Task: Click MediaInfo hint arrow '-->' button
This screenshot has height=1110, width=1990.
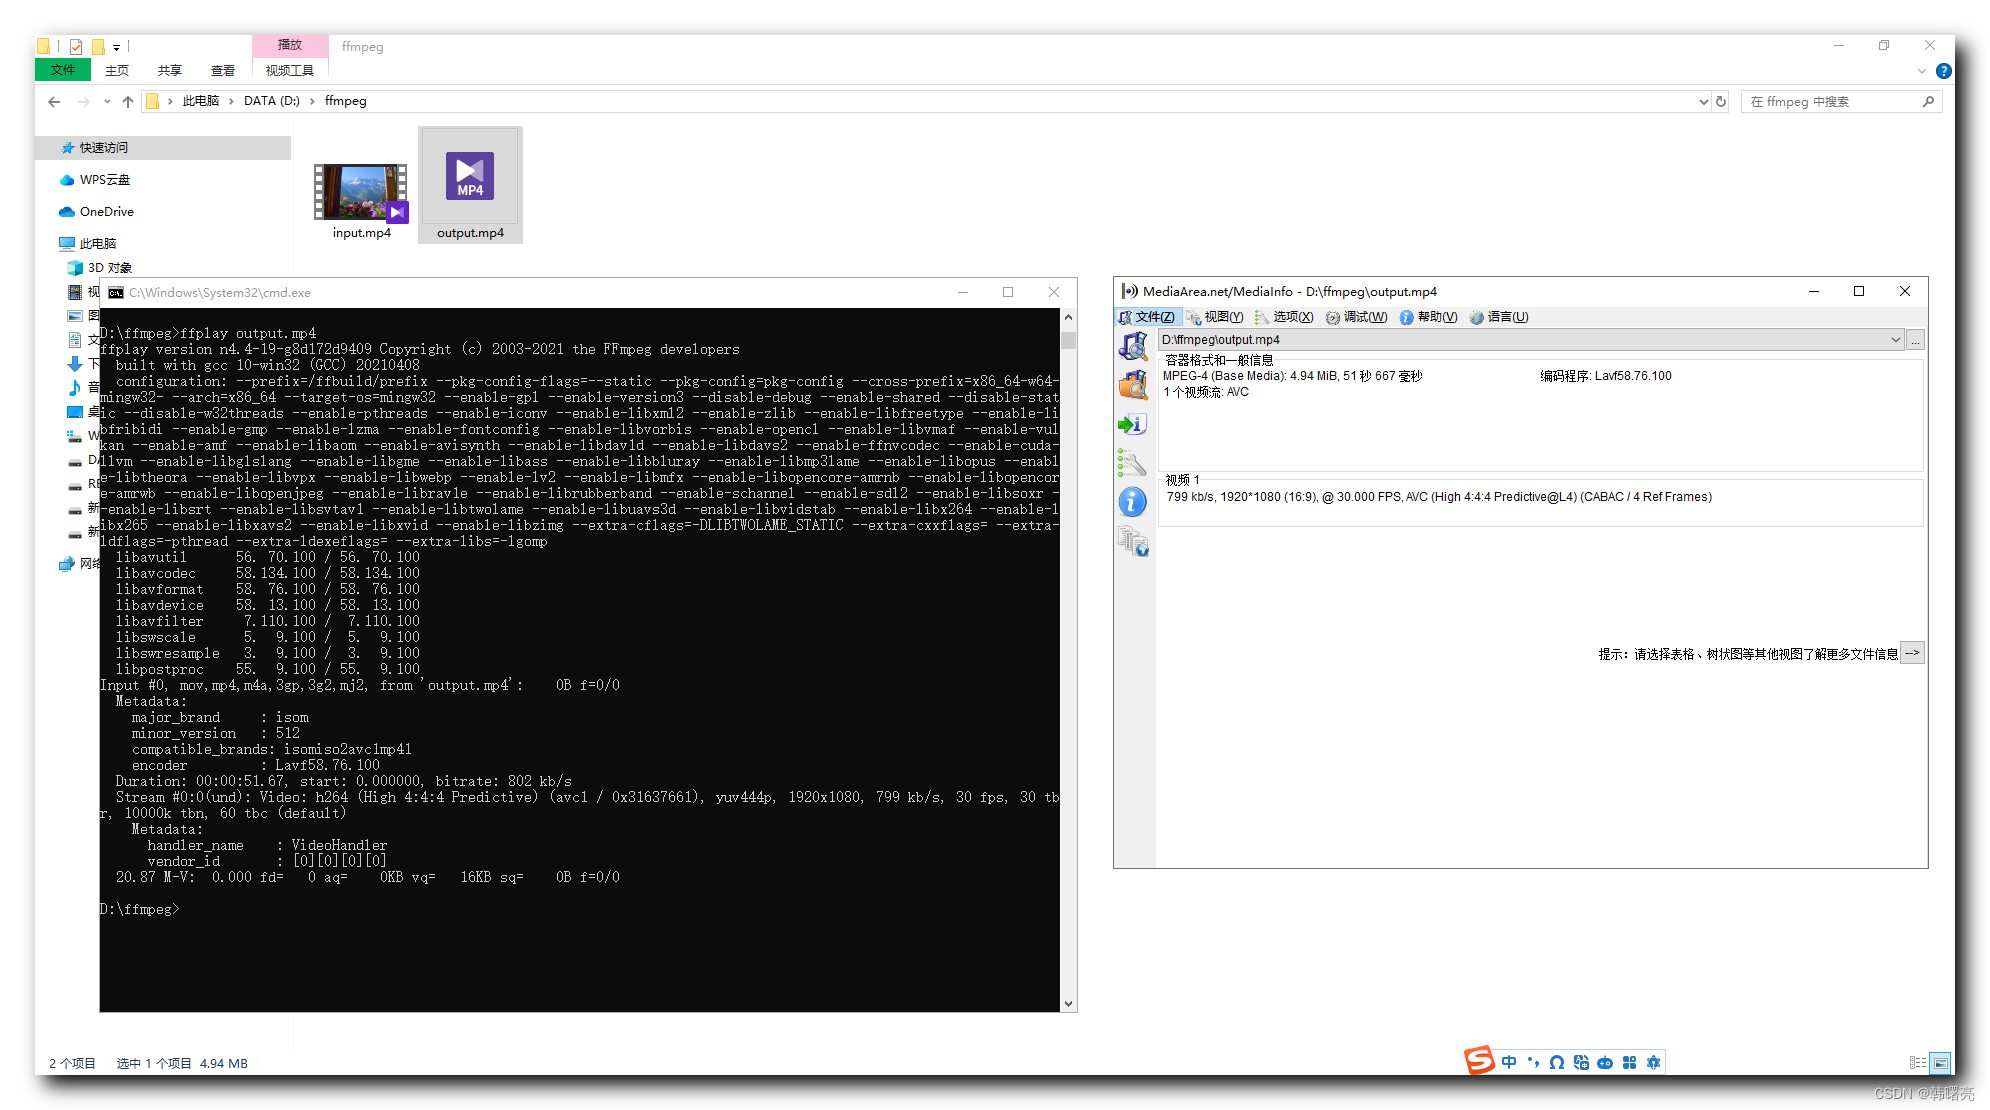Action: tap(1911, 653)
